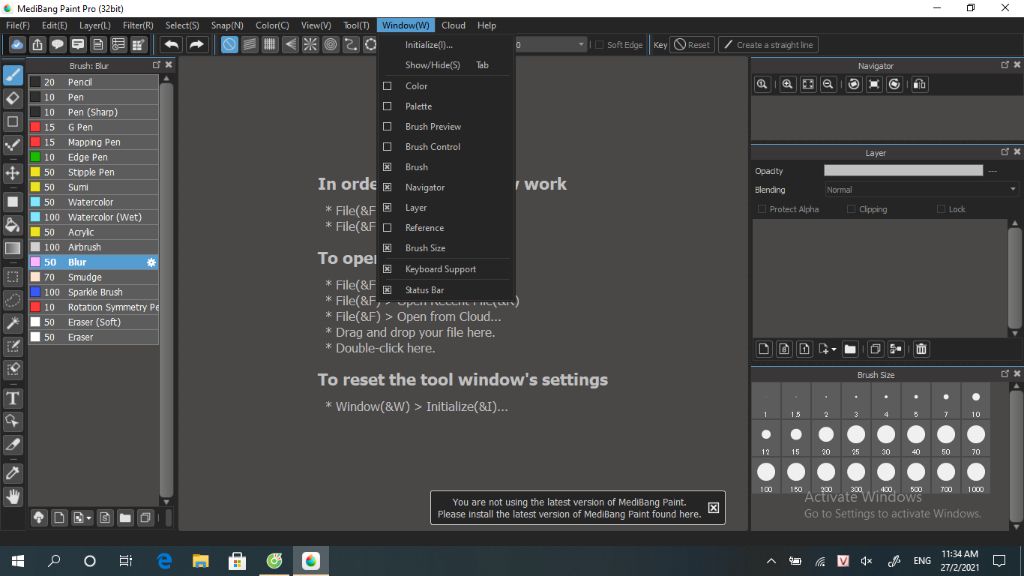Image resolution: width=1024 pixels, height=576 pixels.
Task: Dismiss the update notification
Action: [x=713, y=507]
